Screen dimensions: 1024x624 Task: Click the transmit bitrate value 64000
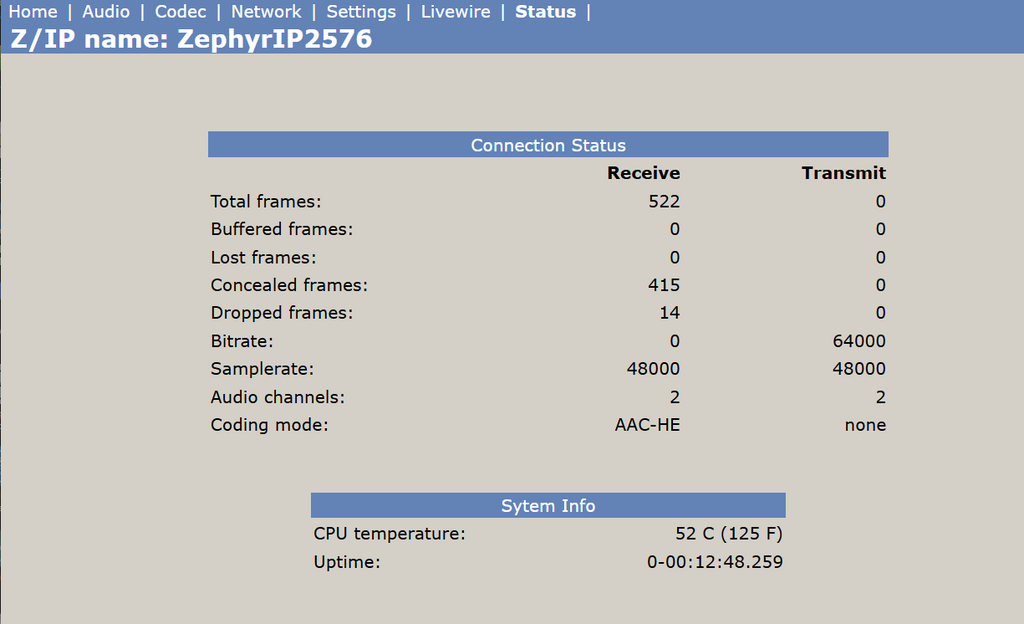coord(859,341)
